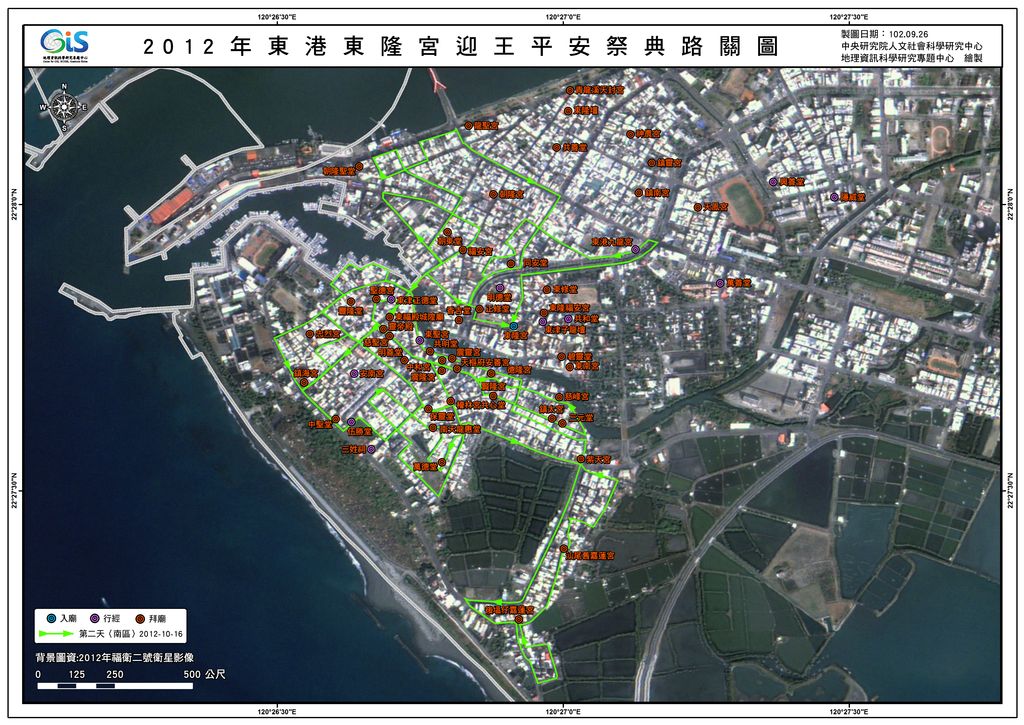Click the 天后宮 temple label
Screen dimensions: 1024x725
tap(716, 207)
